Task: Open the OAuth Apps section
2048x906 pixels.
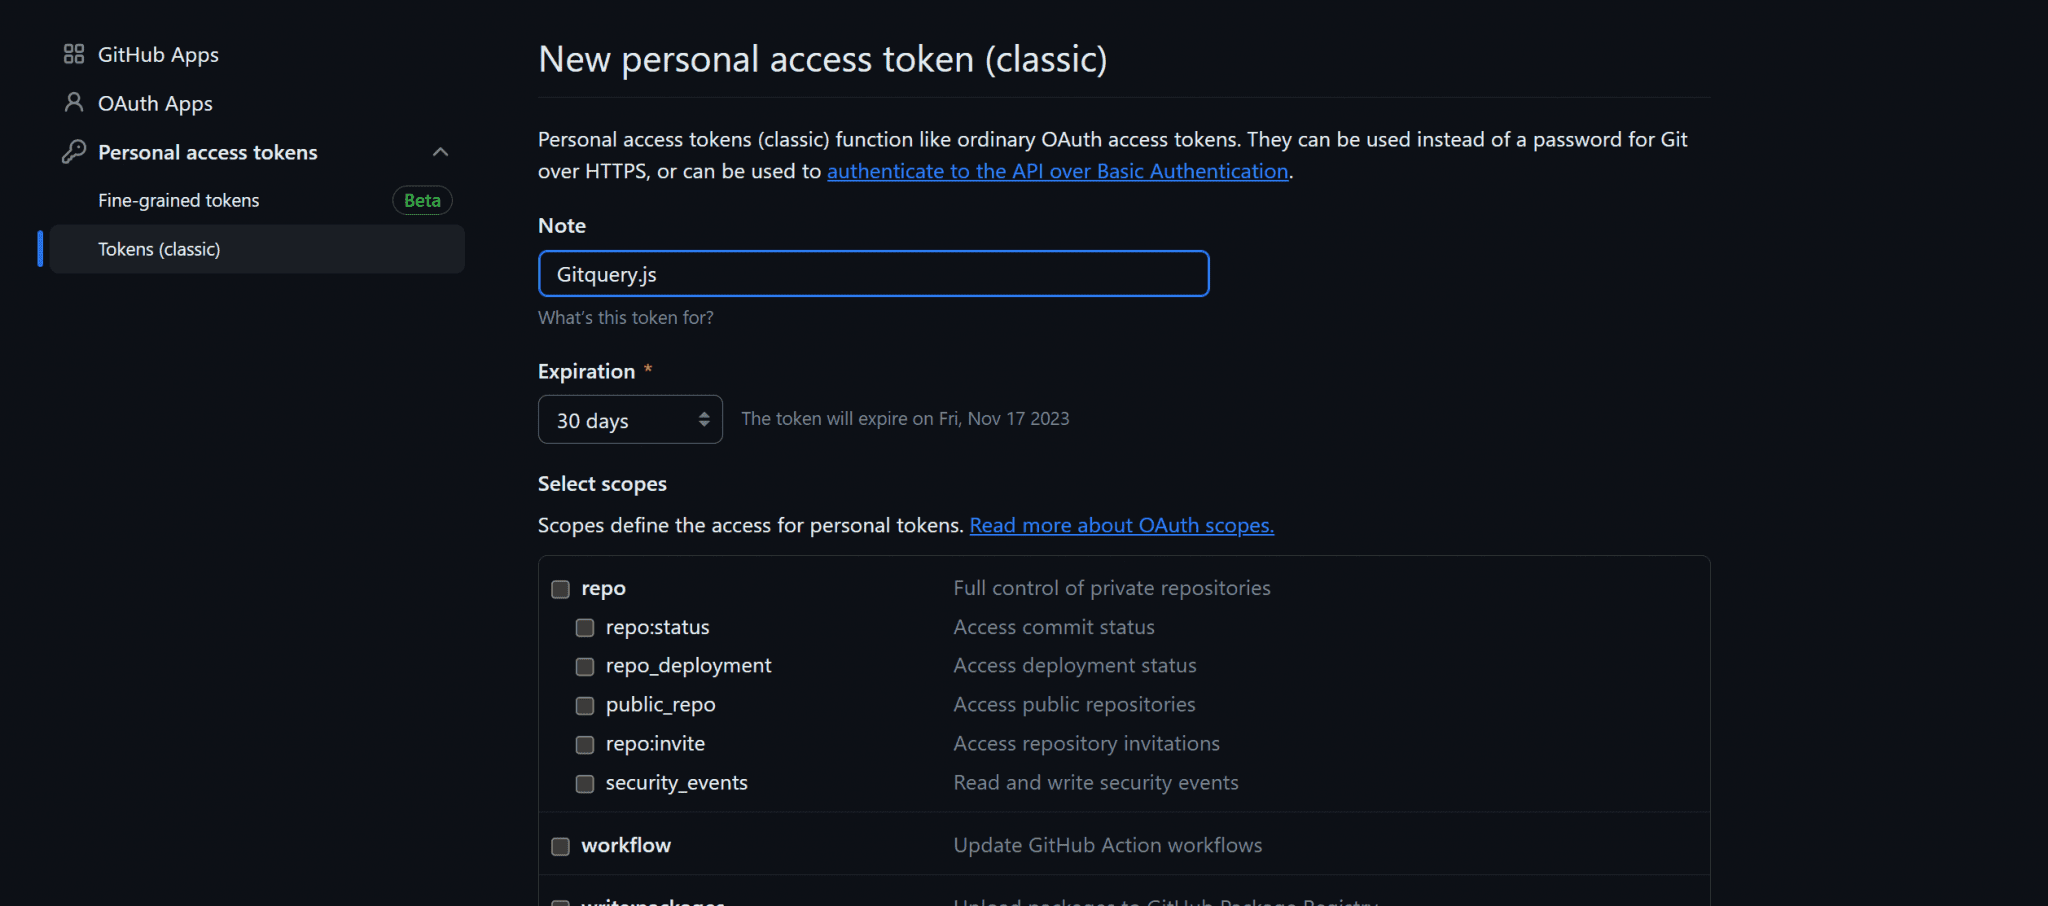Action: [x=154, y=103]
